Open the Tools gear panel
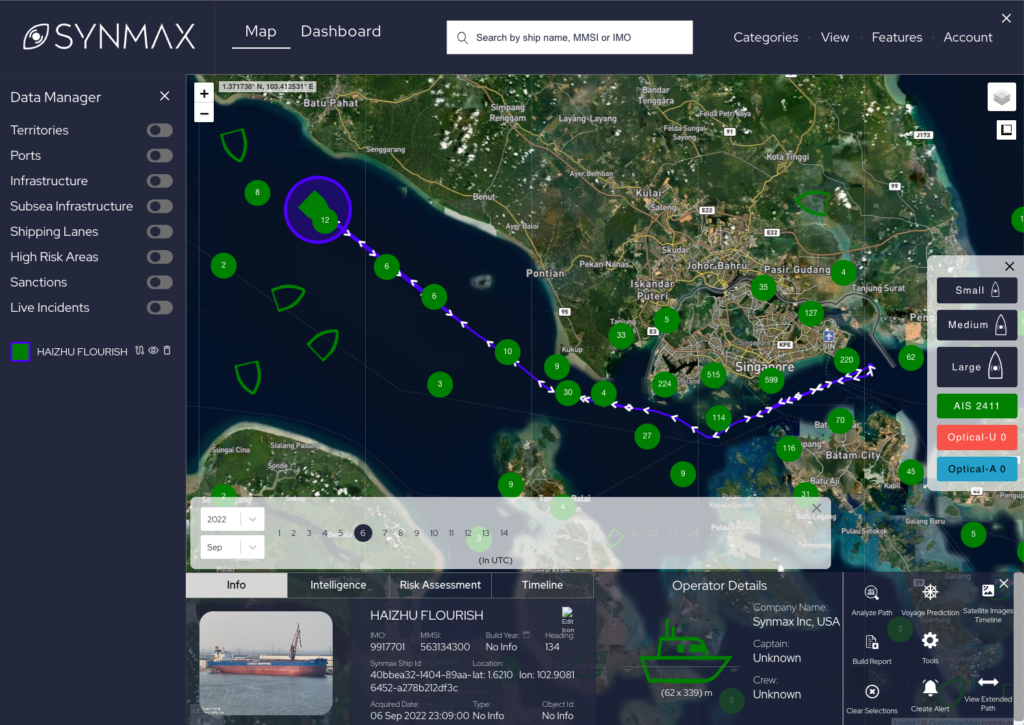This screenshot has width=1024, height=725. pyautogui.click(x=929, y=640)
